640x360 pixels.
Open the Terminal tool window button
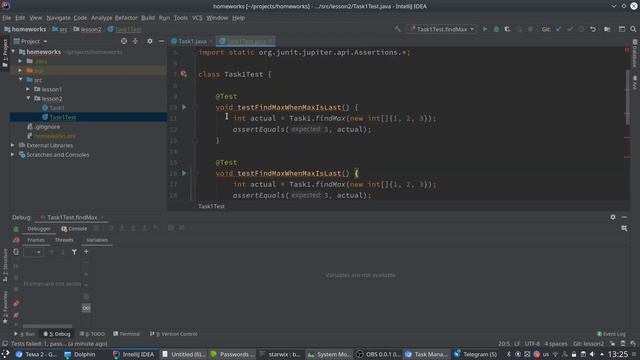click(x=127, y=334)
